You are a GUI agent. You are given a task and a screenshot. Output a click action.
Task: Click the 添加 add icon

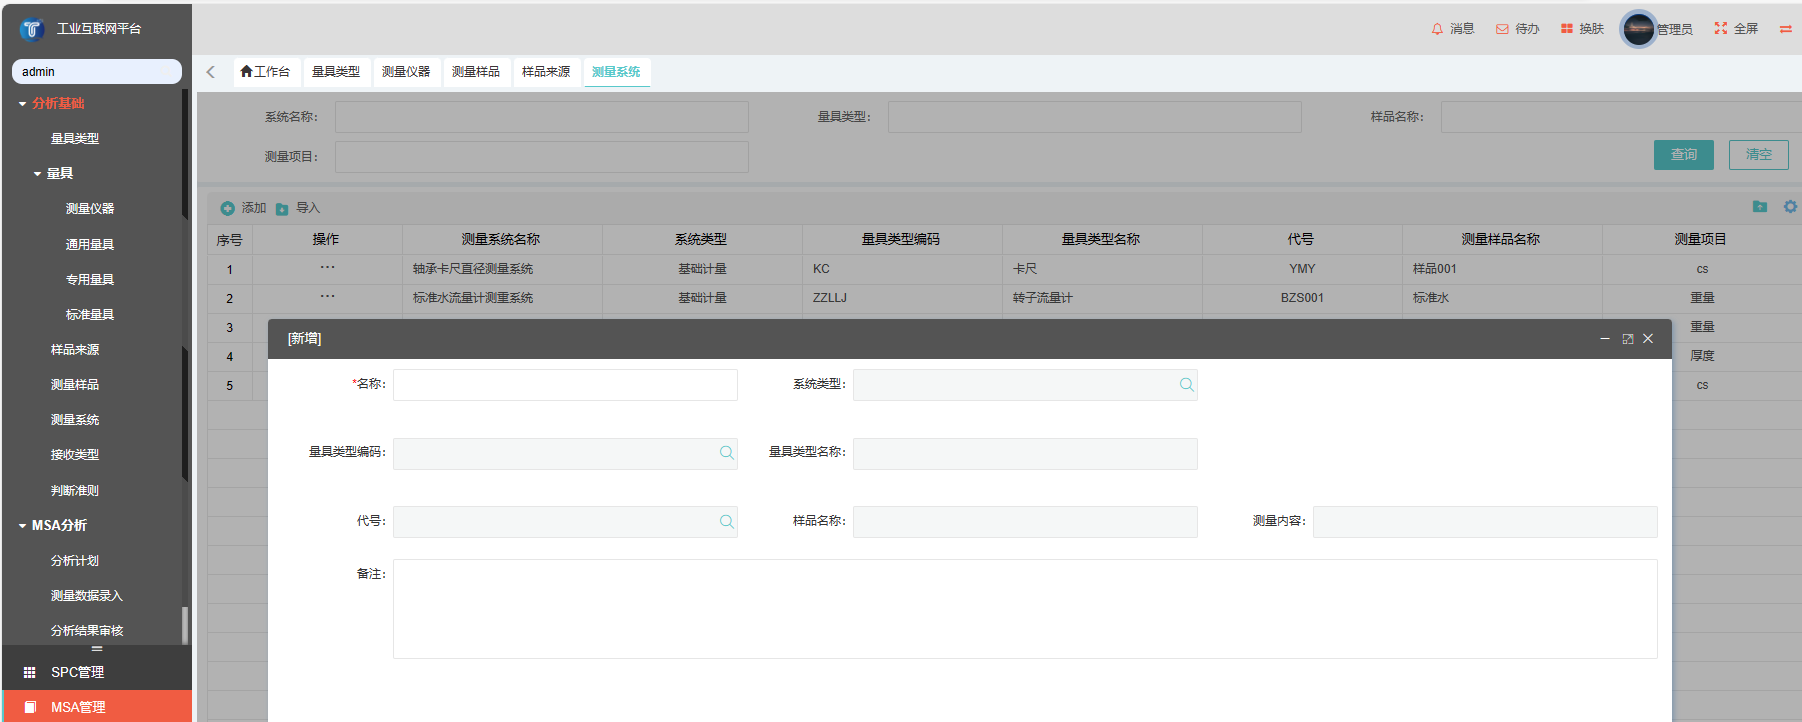point(228,208)
